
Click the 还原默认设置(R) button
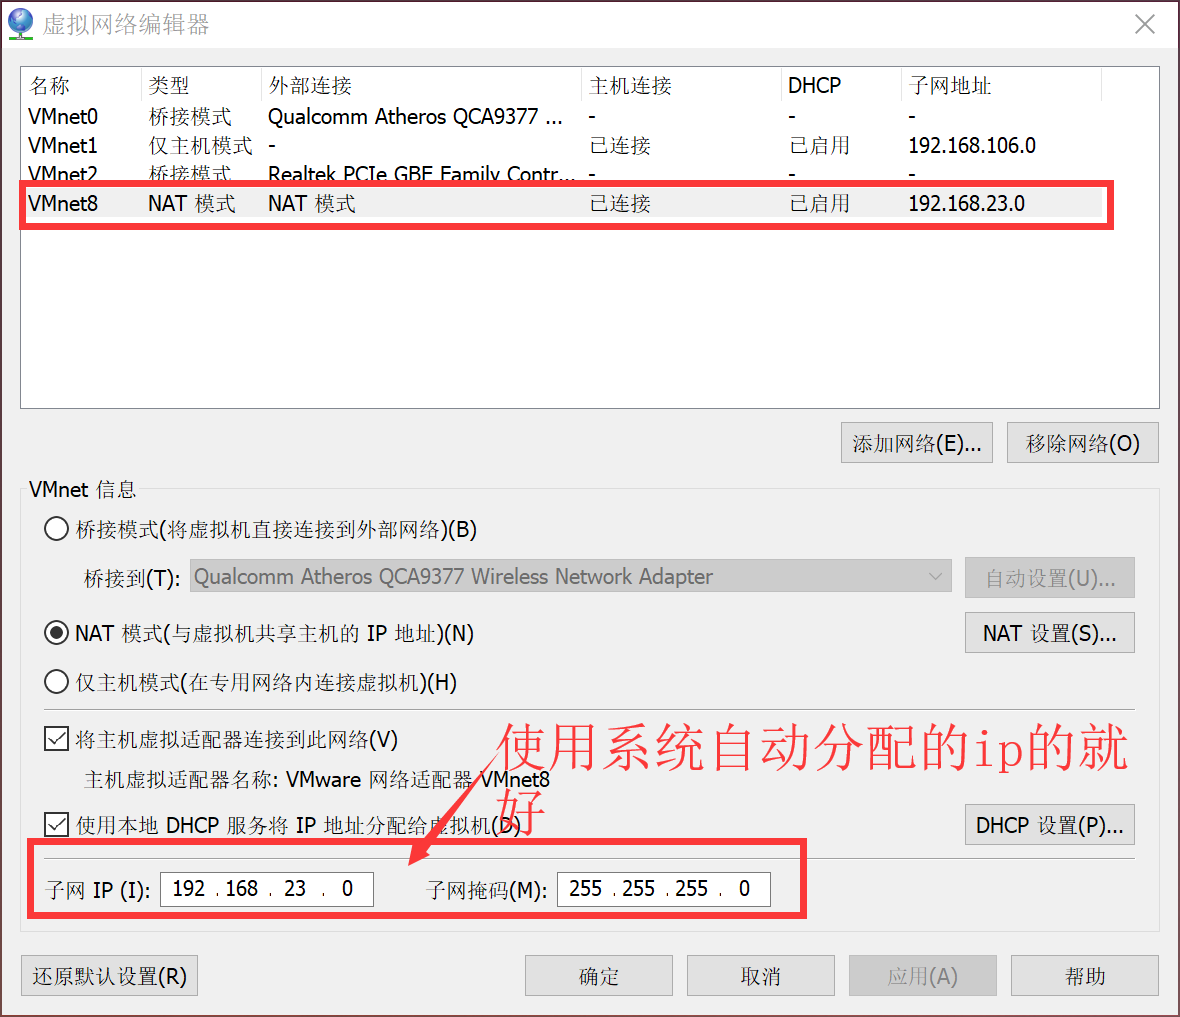(x=109, y=975)
